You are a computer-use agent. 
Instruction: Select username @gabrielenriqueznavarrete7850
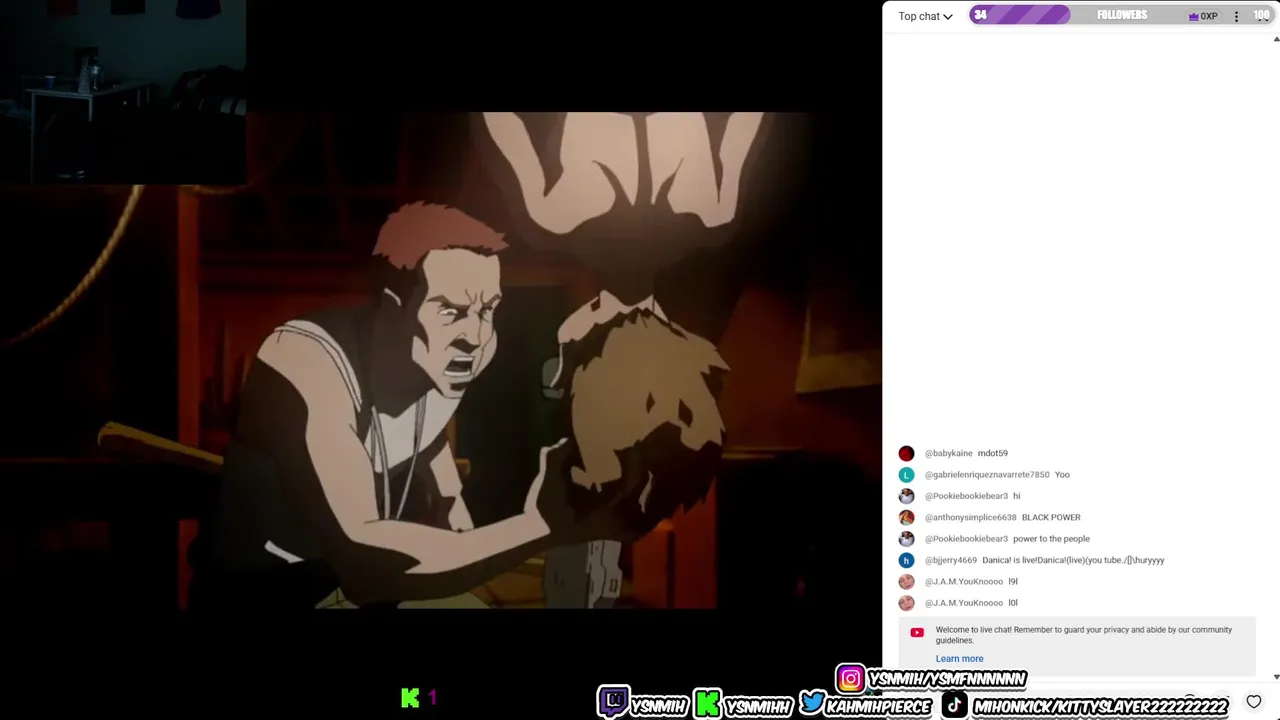987,475
